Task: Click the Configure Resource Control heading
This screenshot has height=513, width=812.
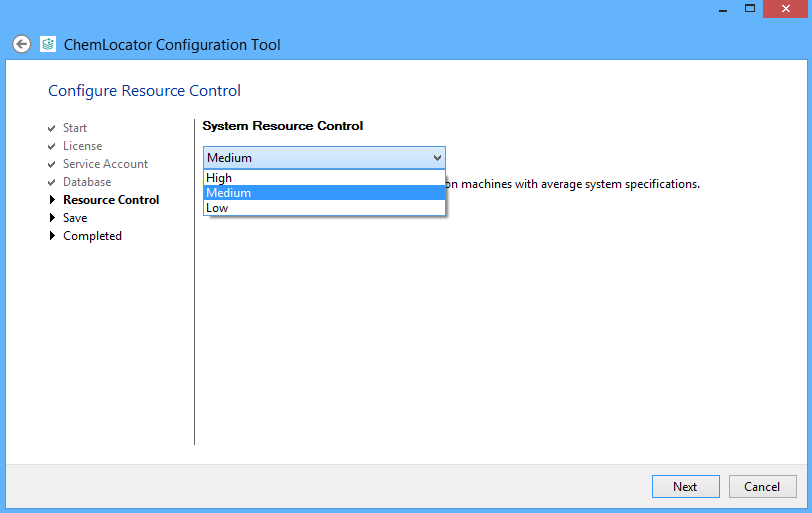Action: click(144, 91)
